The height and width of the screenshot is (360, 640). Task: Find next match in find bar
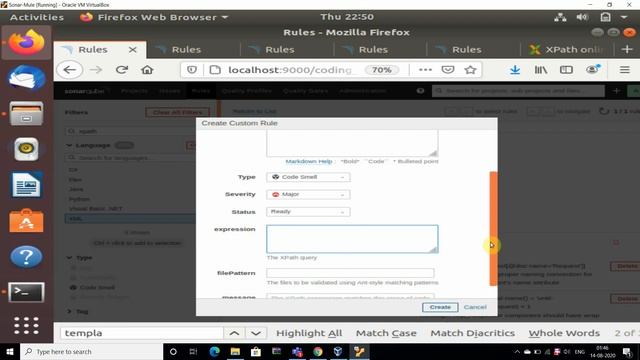tap(256, 333)
